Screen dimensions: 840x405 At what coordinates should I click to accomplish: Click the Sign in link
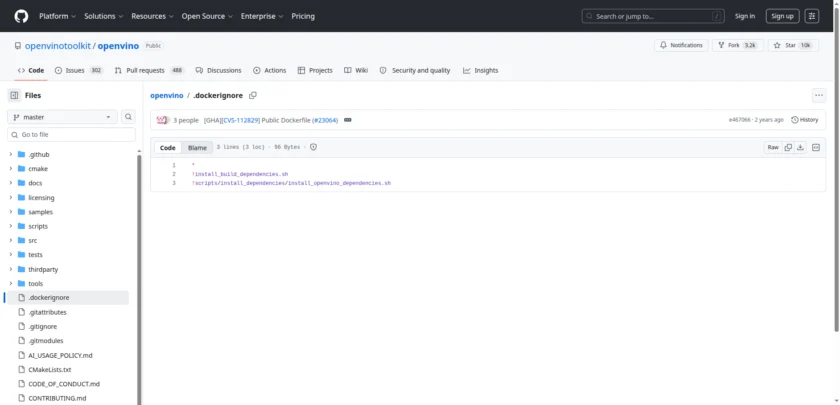click(x=745, y=16)
